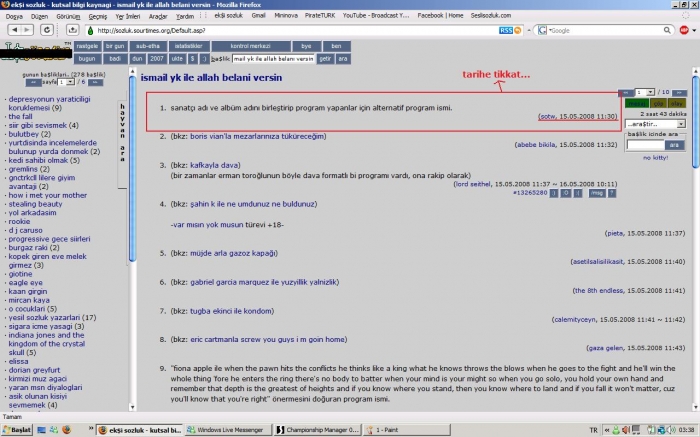
Task: Click the Google search engine icon
Action: 542,30
